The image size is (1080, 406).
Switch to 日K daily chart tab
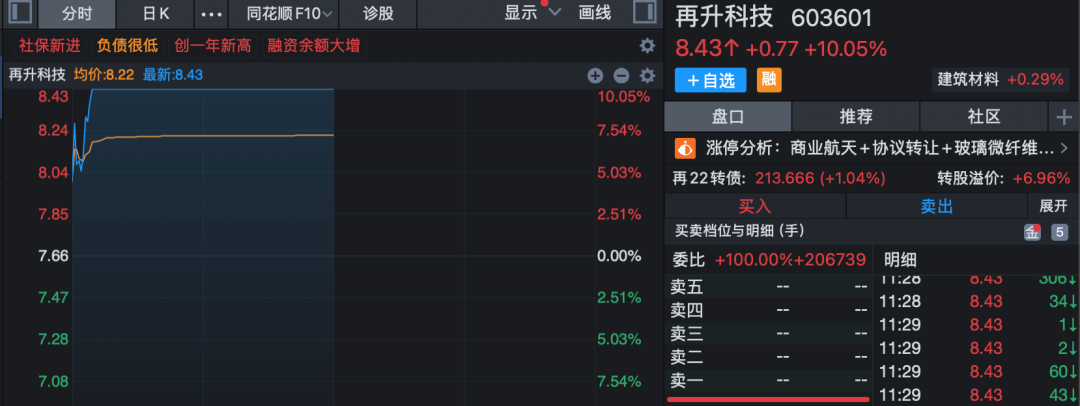tap(156, 14)
